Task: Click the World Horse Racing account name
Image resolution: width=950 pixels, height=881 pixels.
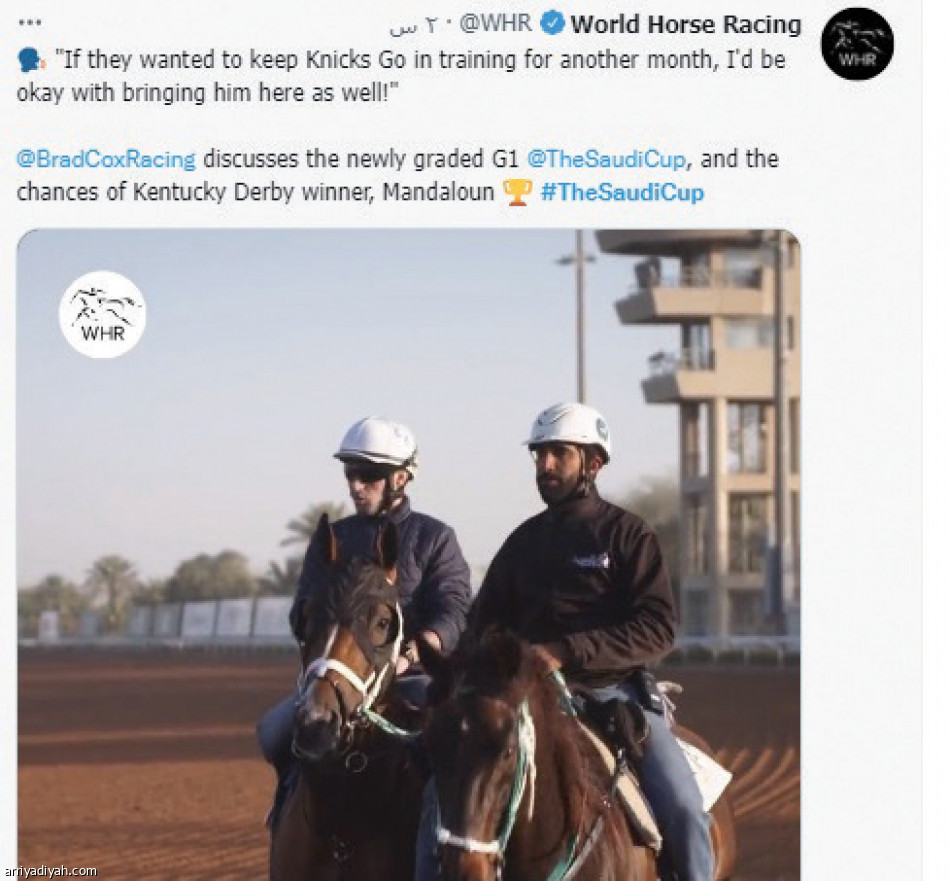Action: tap(686, 25)
